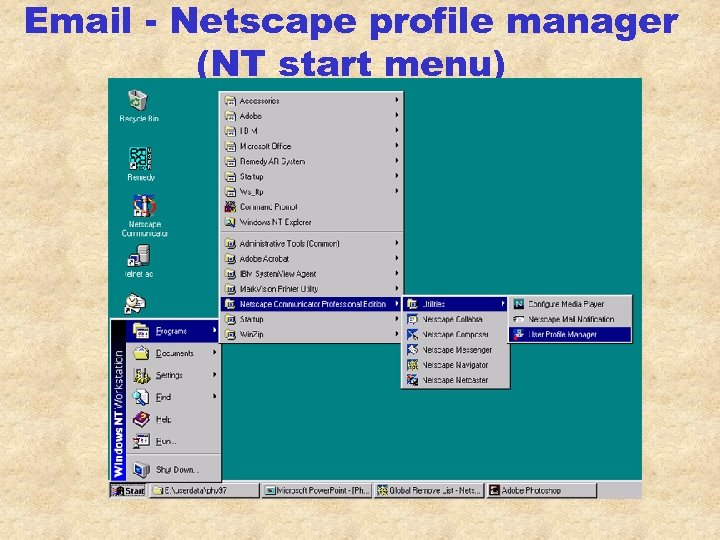Expand the Settings submenu arrow

tap(214, 374)
